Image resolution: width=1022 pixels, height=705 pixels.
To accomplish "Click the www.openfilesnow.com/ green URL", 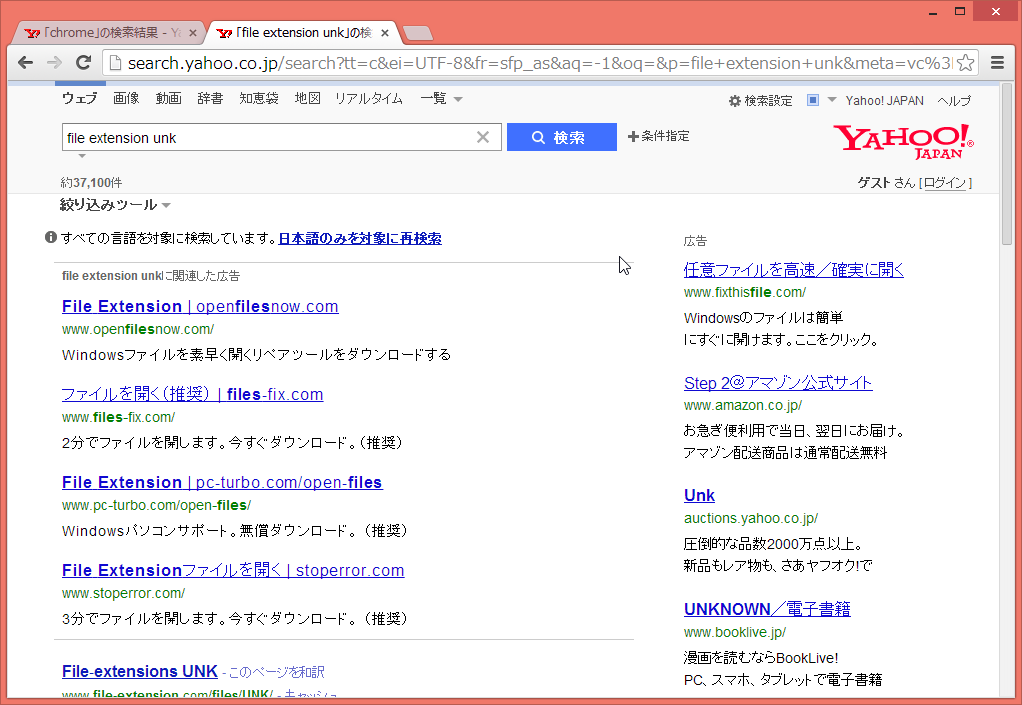I will pyautogui.click(x=138, y=330).
